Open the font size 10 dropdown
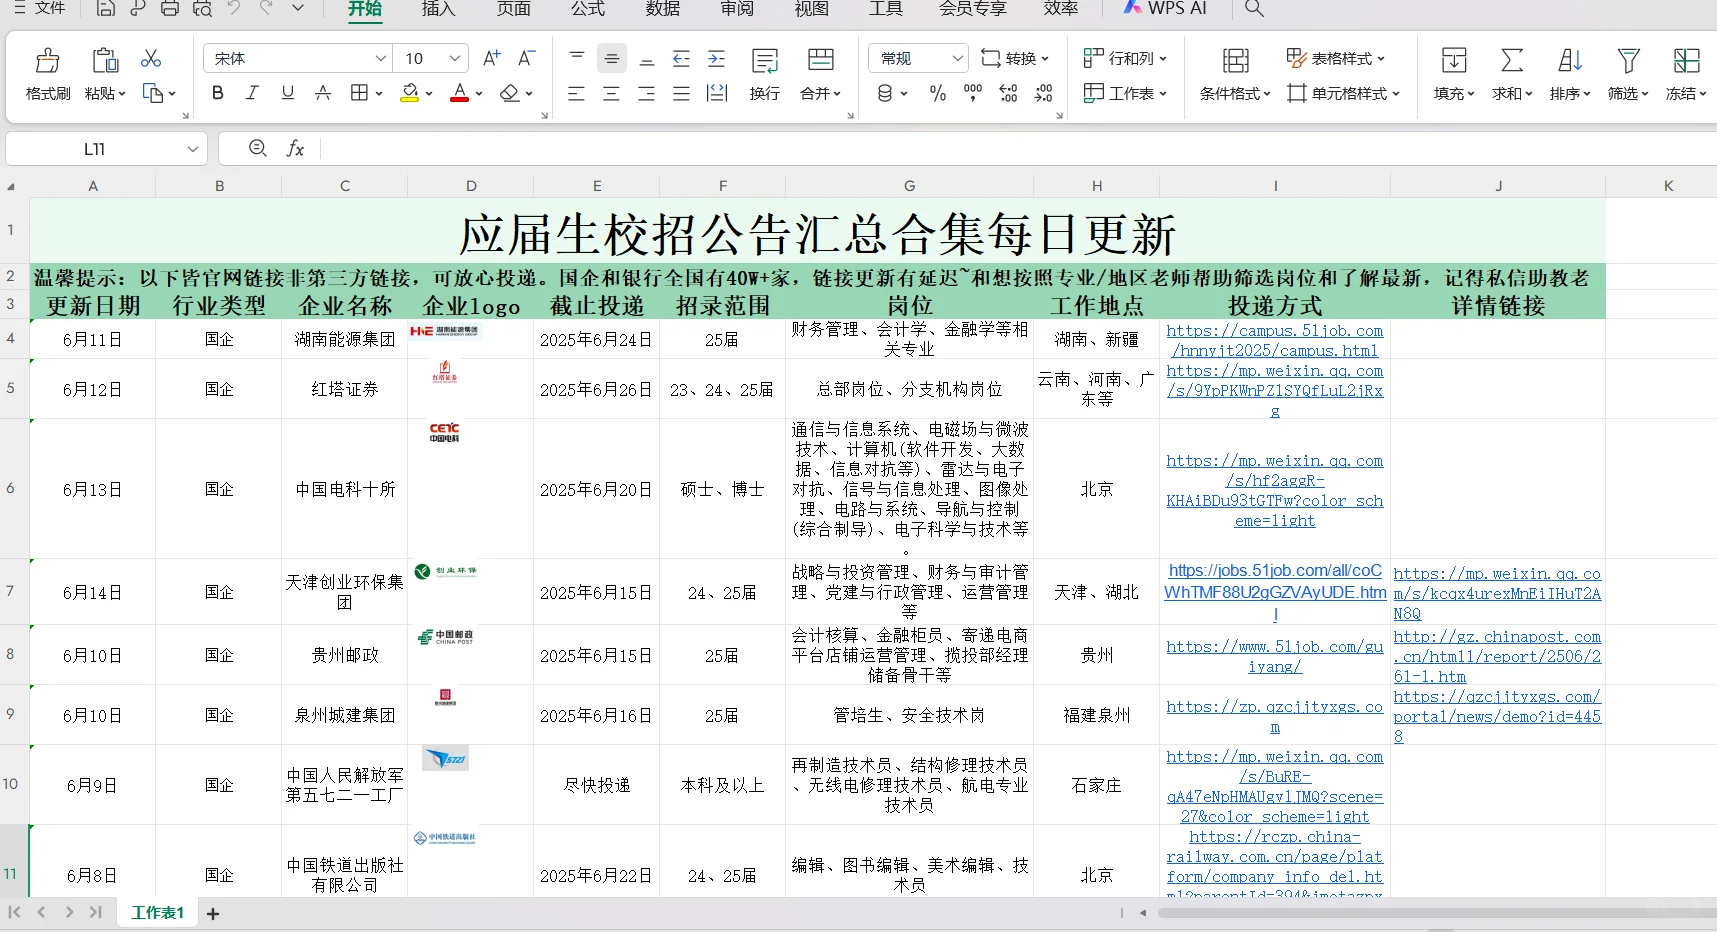Screen dimensions: 1717x932 (454, 58)
